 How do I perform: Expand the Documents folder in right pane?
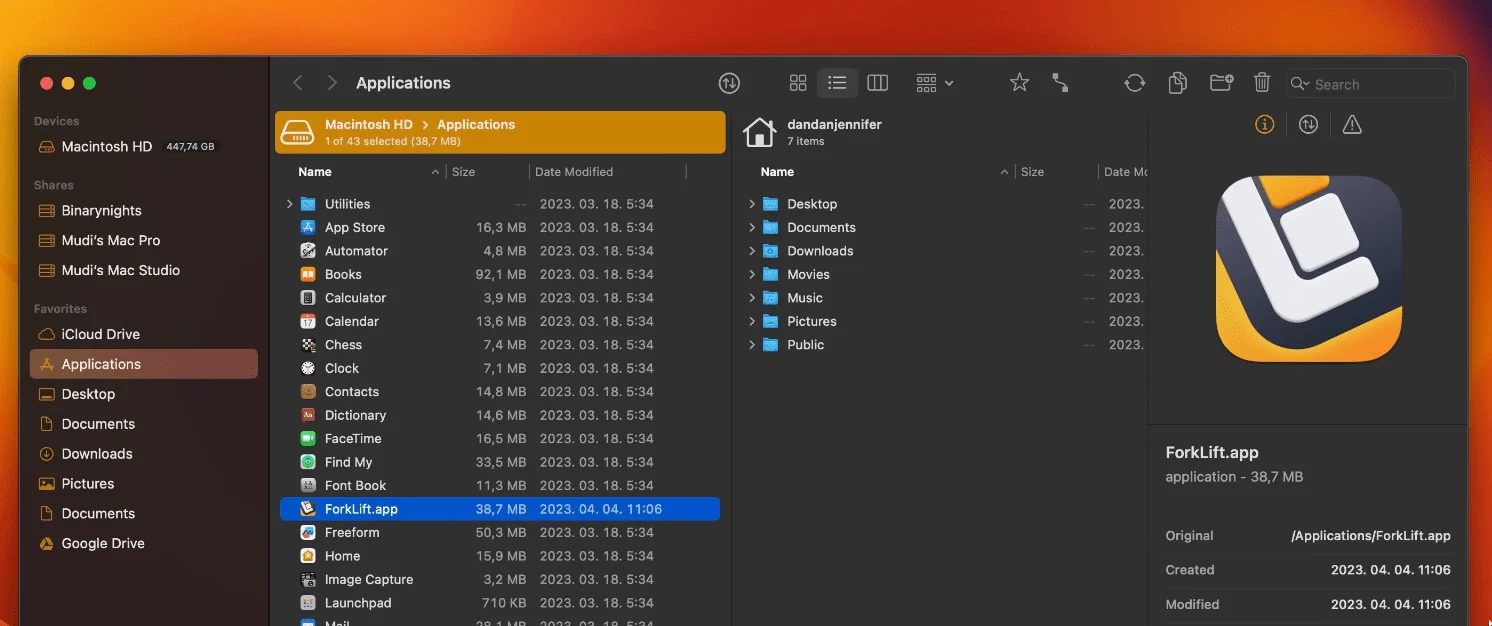click(752, 227)
